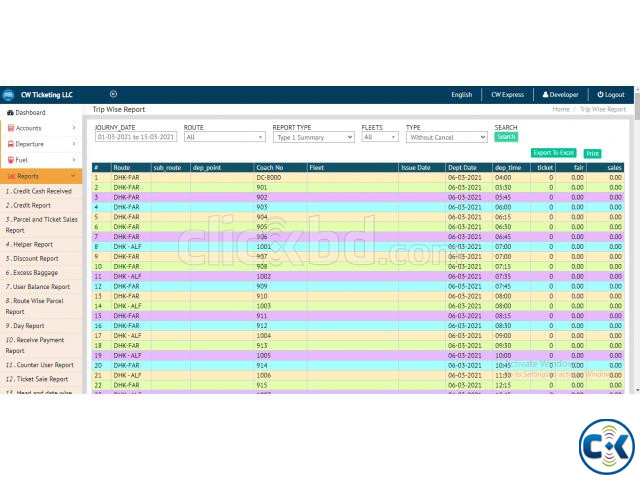
Task: Open Receive Payment Report
Action: click(x=35, y=345)
